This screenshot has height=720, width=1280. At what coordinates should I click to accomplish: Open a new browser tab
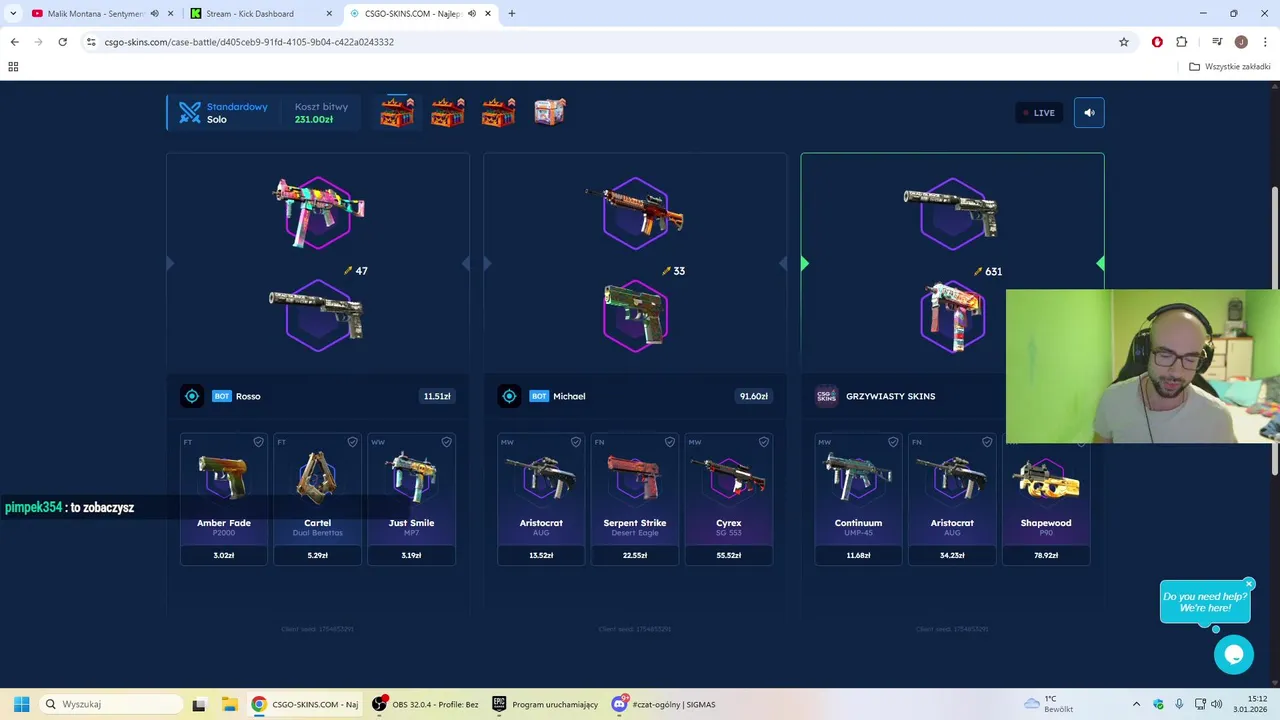tap(512, 14)
